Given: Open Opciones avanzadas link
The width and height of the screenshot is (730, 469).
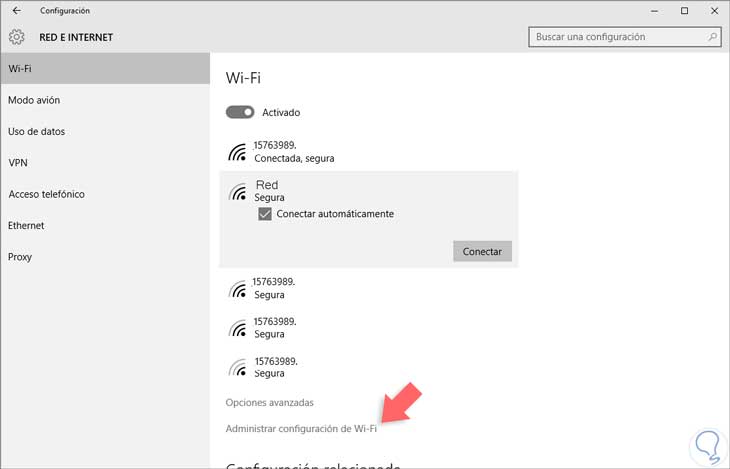Looking at the screenshot, I should [x=270, y=403].
